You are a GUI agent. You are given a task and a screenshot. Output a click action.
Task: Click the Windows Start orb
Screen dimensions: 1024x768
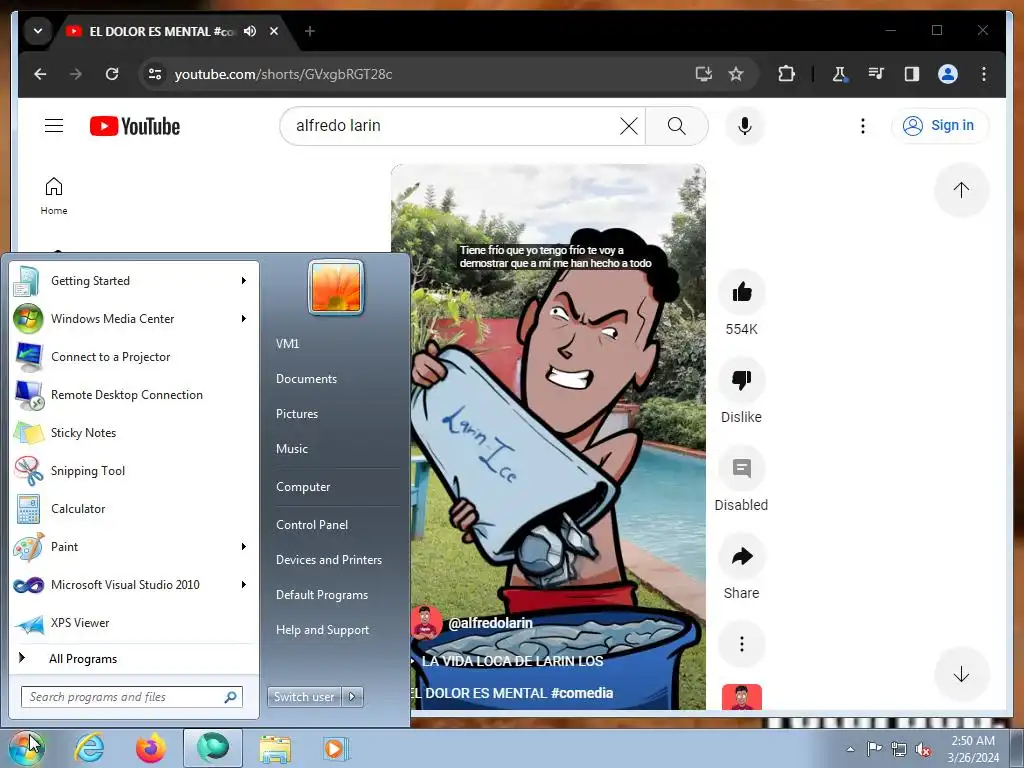click(26, 748)
